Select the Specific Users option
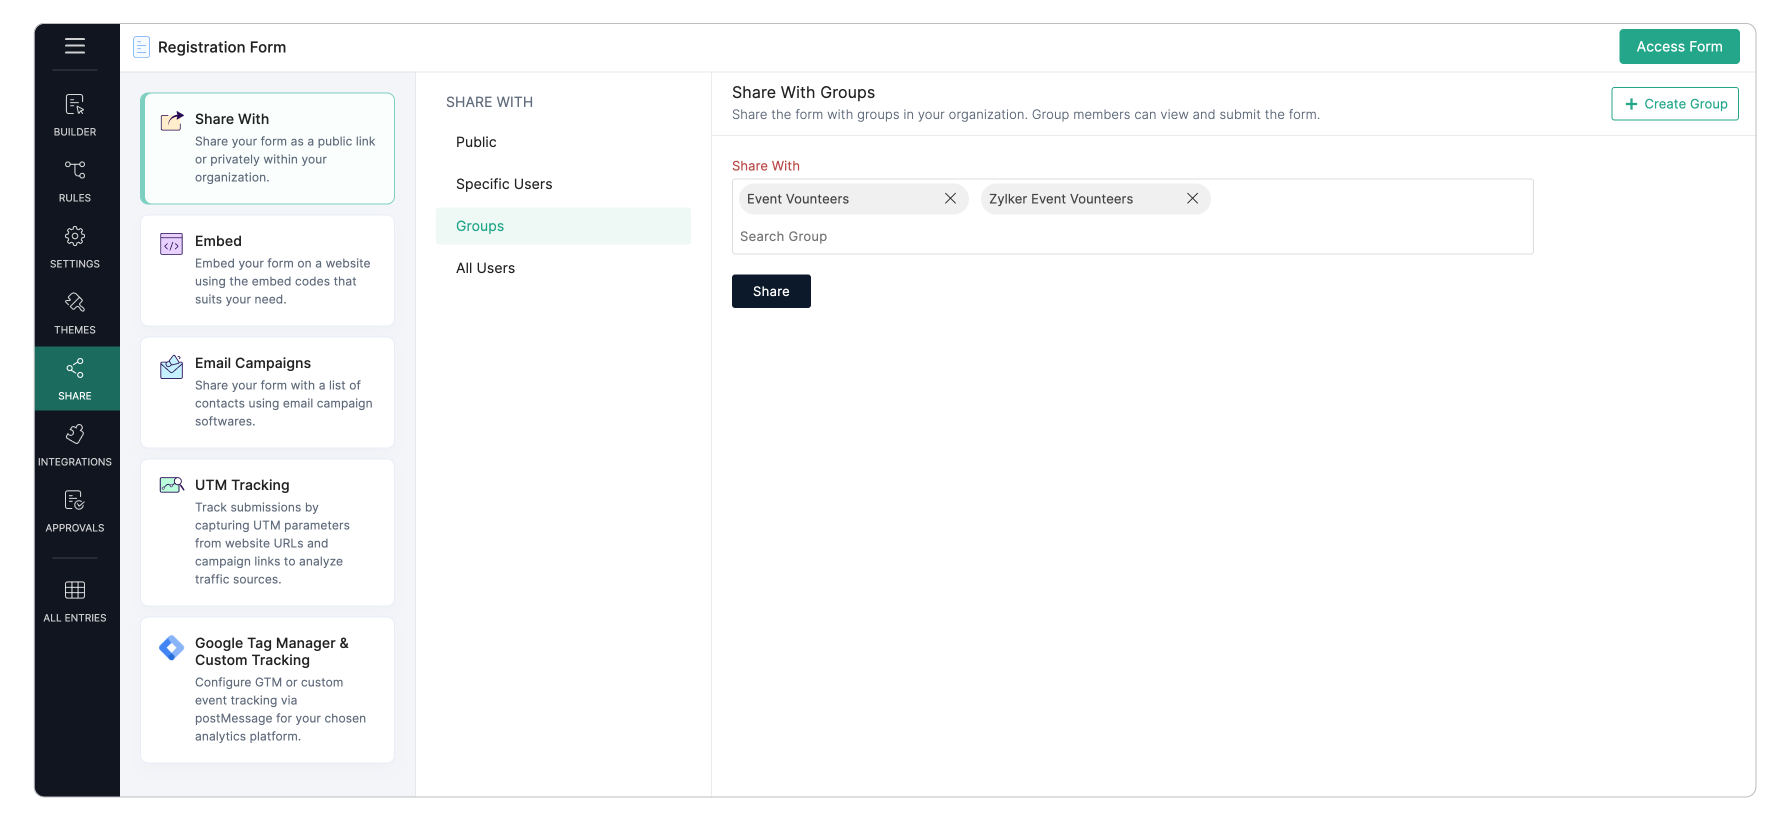 point(563,184)
